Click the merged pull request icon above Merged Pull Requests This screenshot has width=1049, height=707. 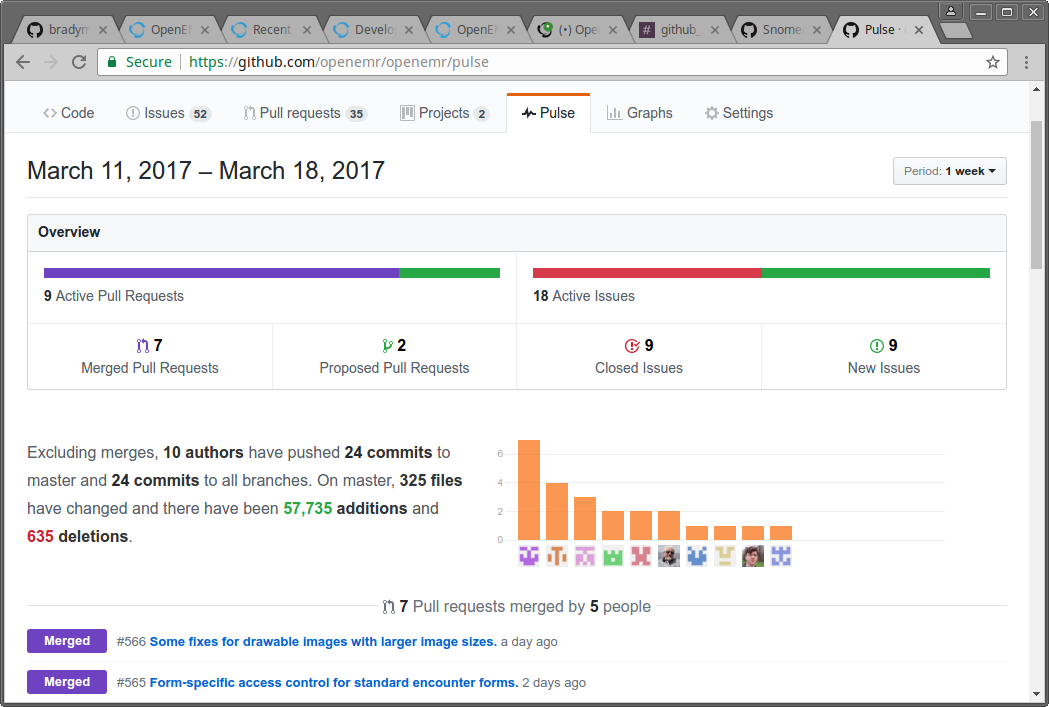pos(142,346)
